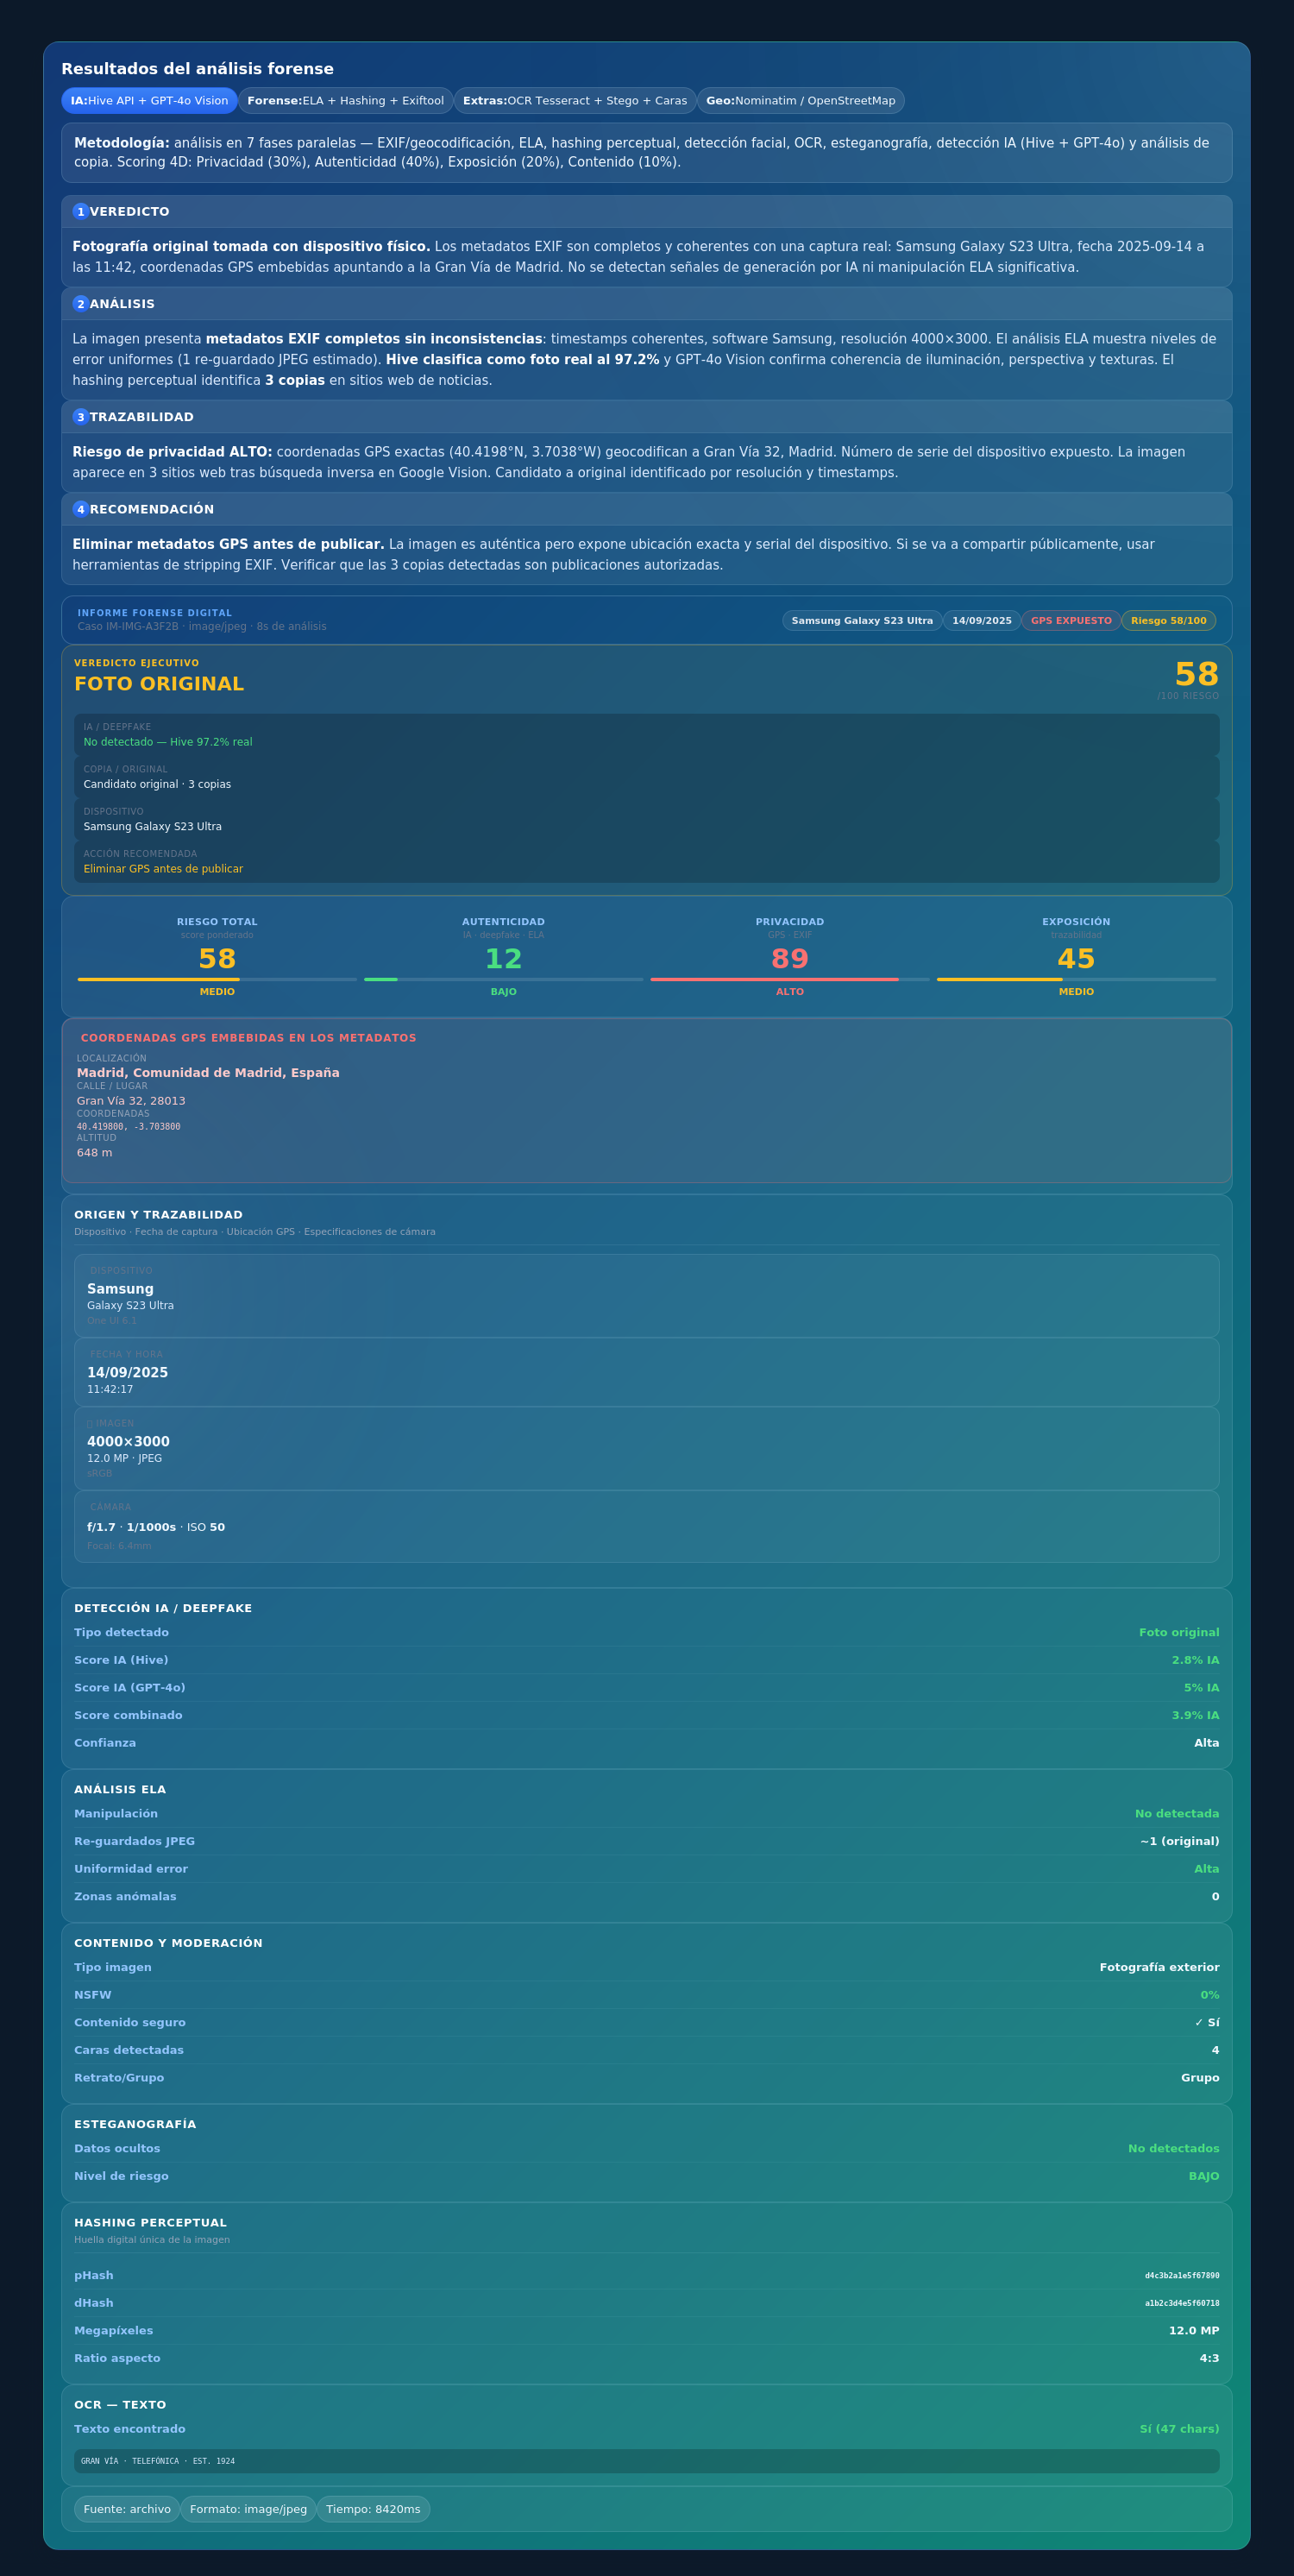
Task: Click the pHash value d4c3b2a1e5f67890
Action: pyautogui.click(x=1182, y=2275)
